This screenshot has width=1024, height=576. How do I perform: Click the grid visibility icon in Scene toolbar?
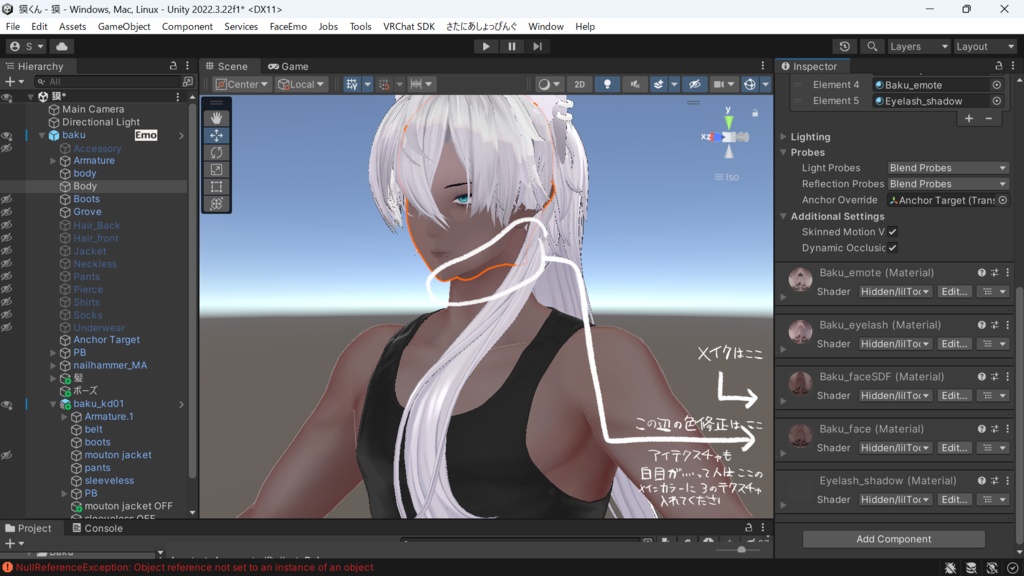[352, 84]
